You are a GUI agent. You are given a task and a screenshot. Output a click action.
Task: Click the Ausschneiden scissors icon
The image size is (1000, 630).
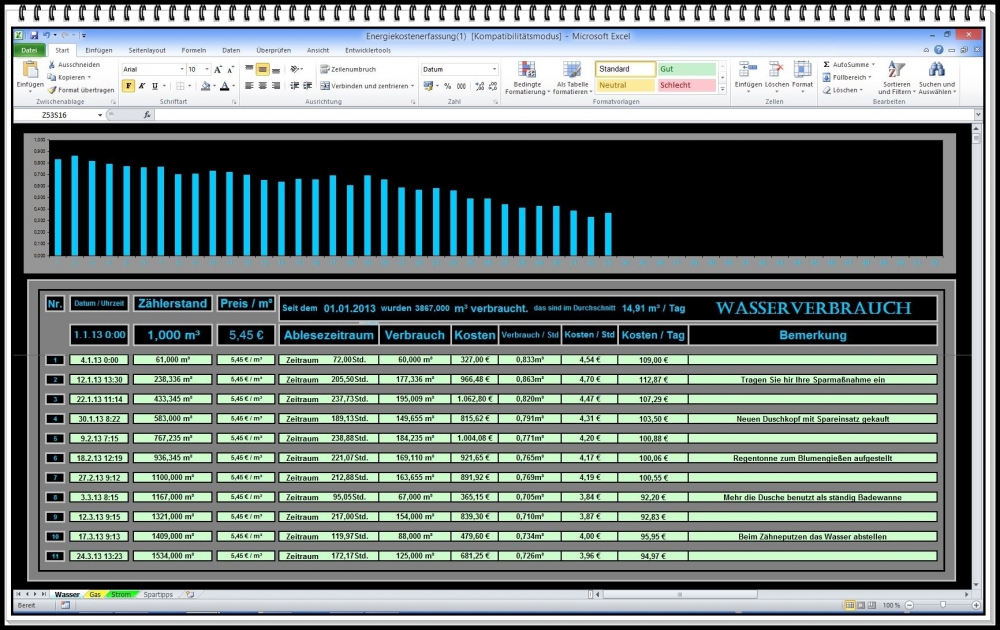[x=52, y=64]
